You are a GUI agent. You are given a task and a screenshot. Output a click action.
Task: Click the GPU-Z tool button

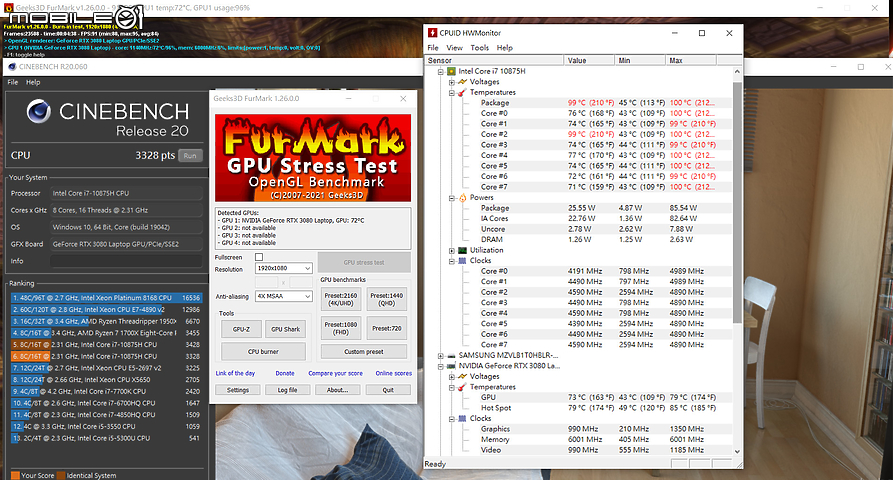pos(241,329)
